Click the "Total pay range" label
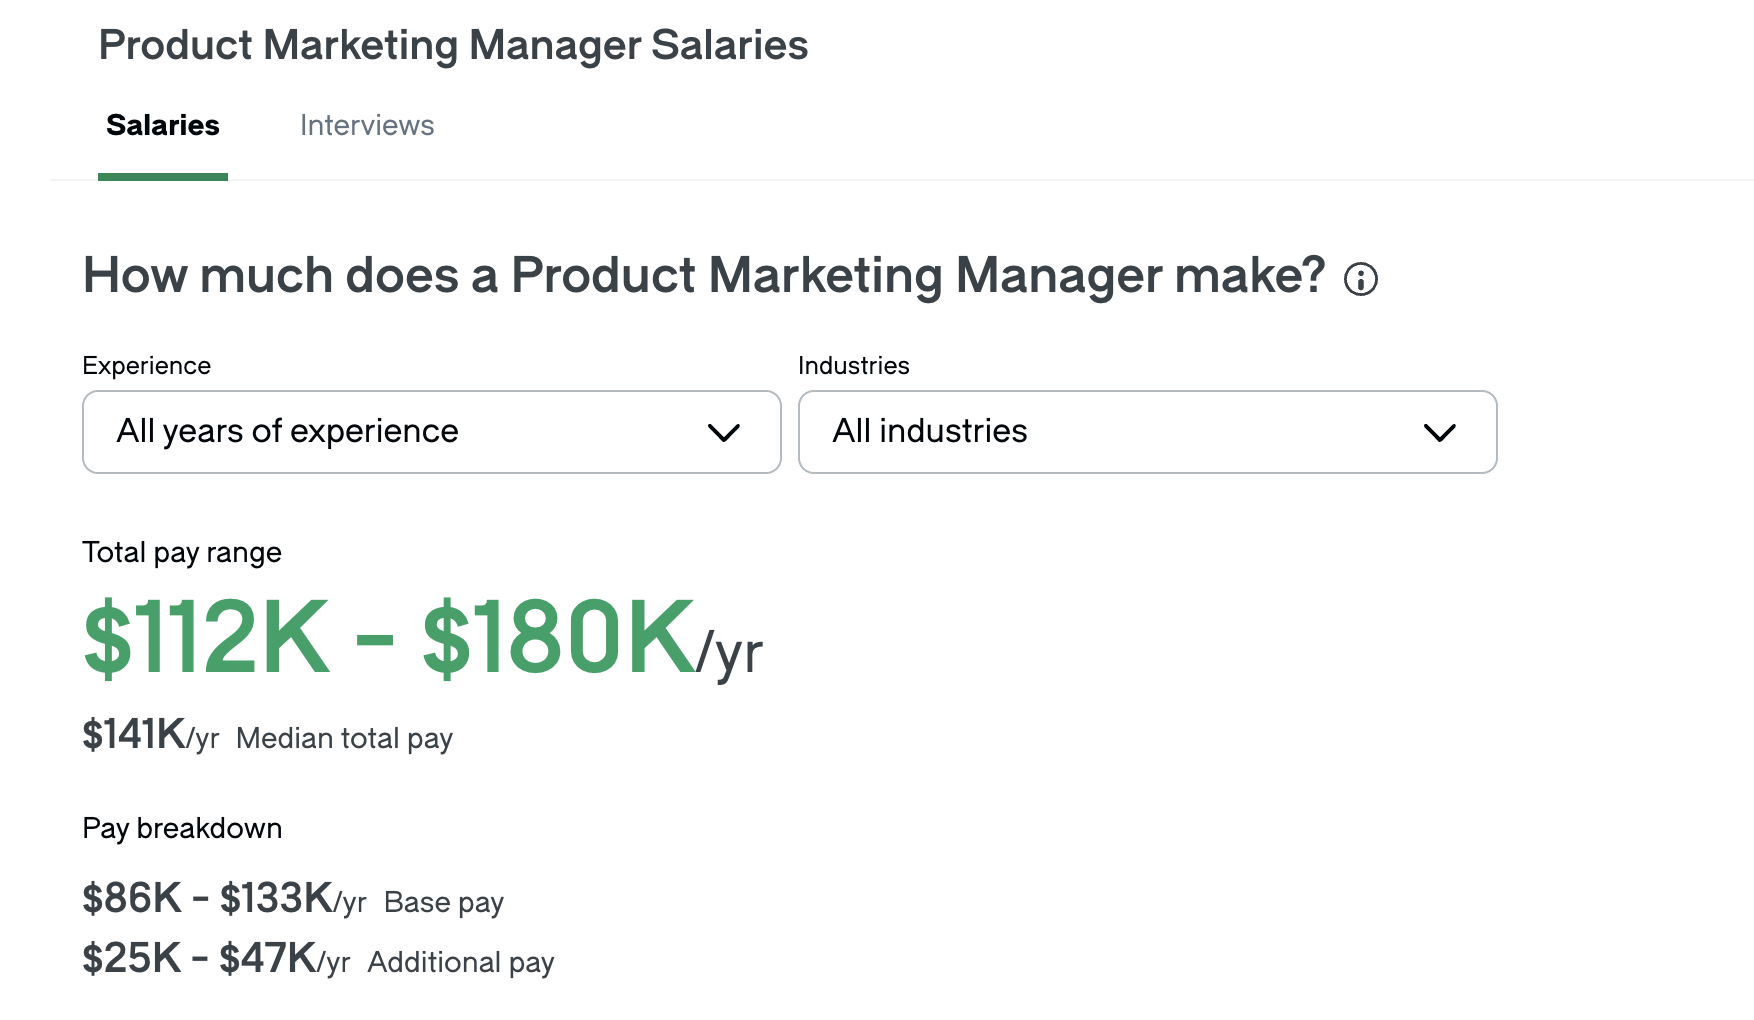Image resolution: width=1754 pixels, height=1020 pixels. click(181, 552)
